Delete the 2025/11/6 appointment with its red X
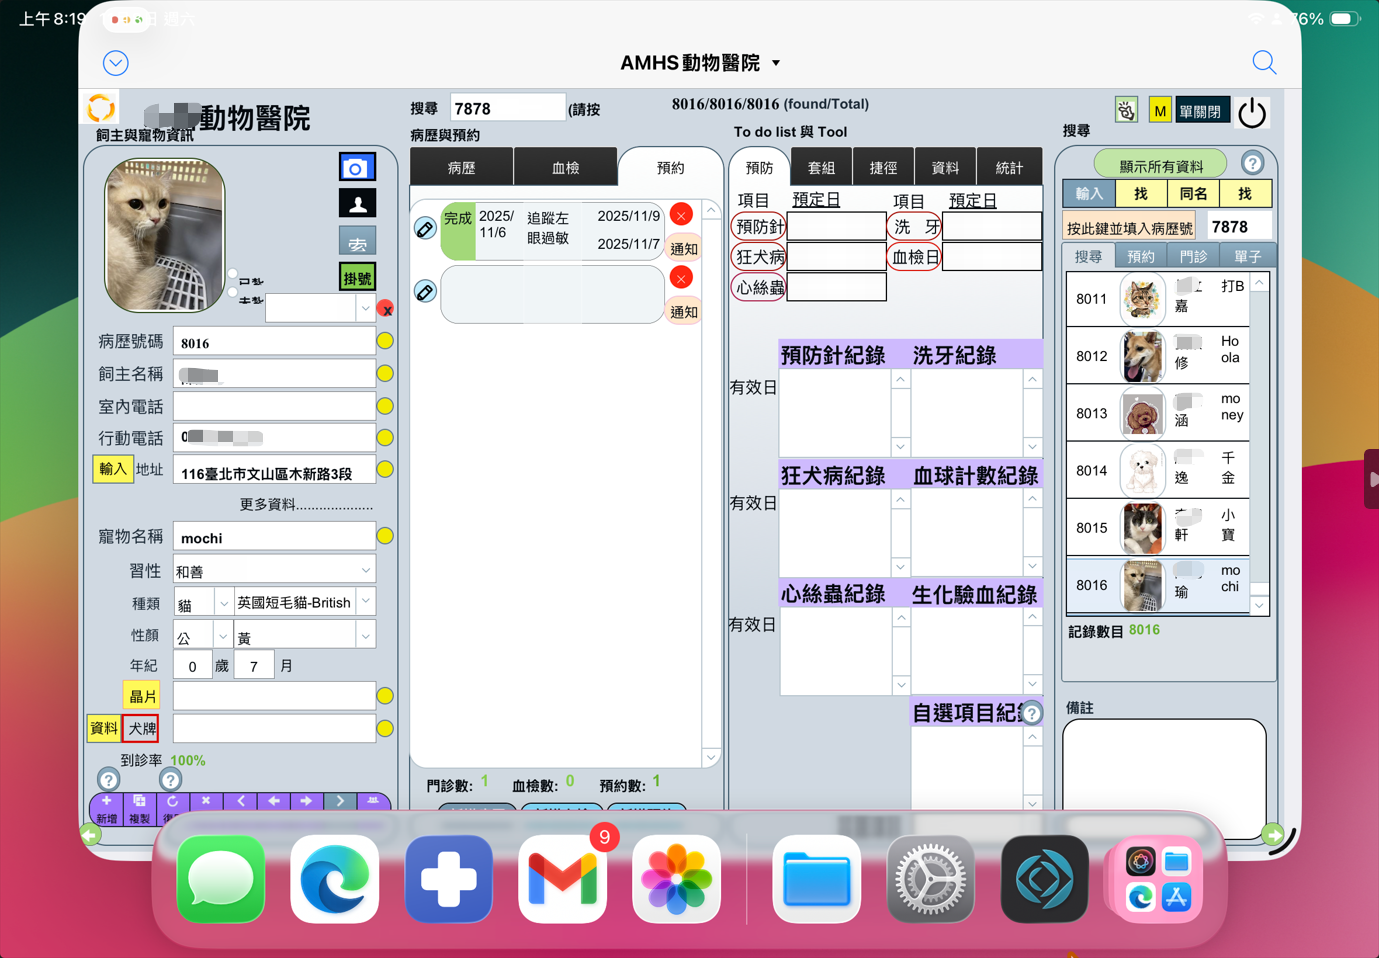This screenshot has width=1379, height=958. coord(681,215)
